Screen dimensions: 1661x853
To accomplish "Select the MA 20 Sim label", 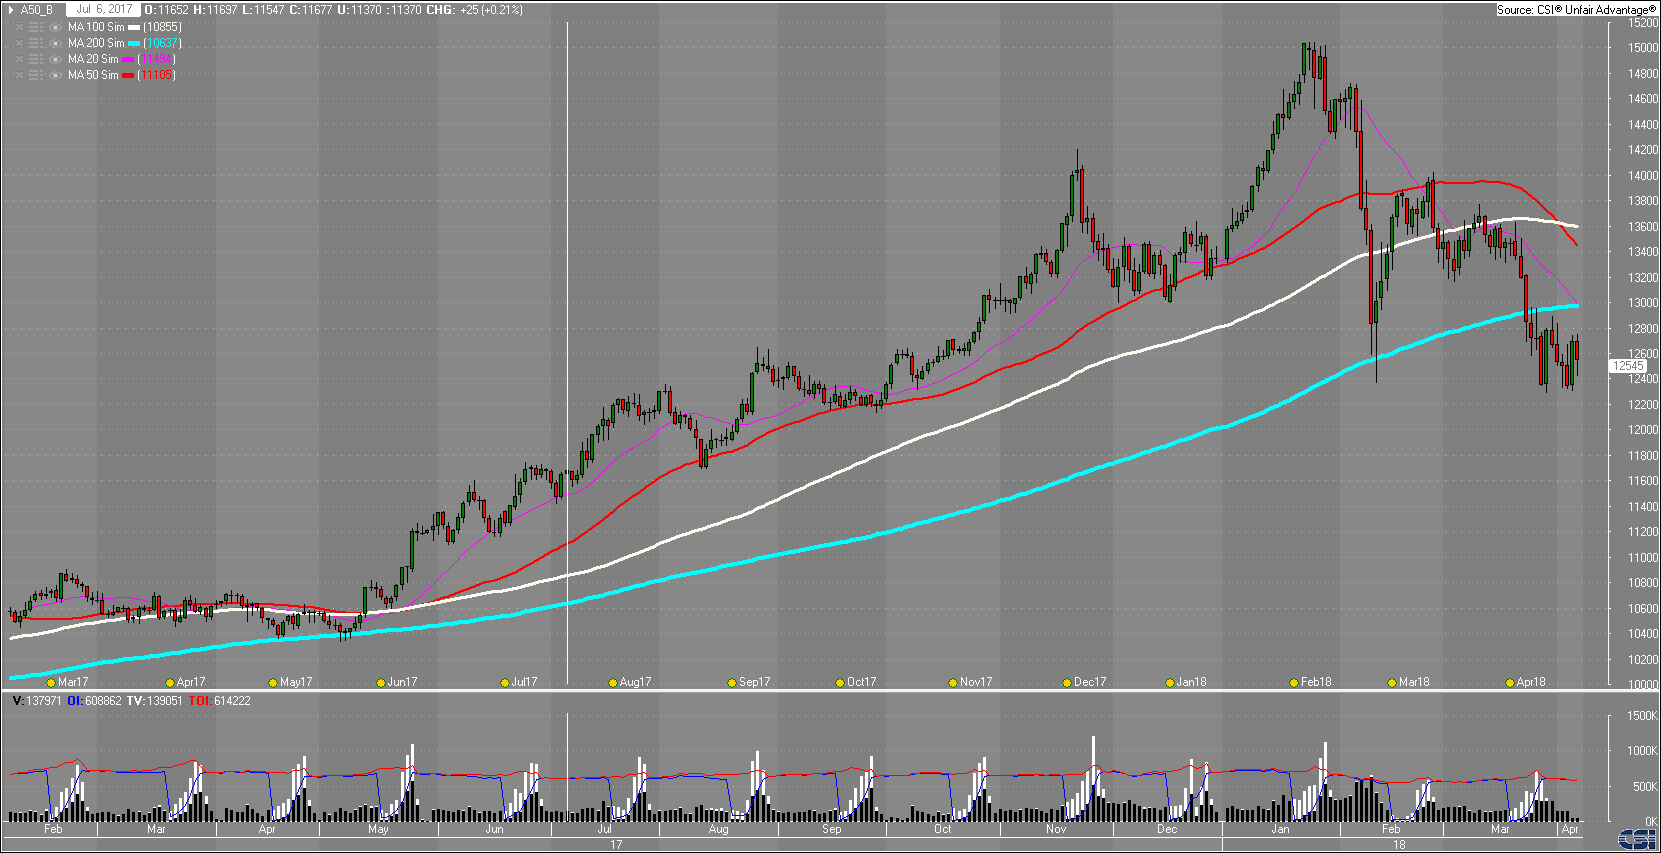I will 93,59.
